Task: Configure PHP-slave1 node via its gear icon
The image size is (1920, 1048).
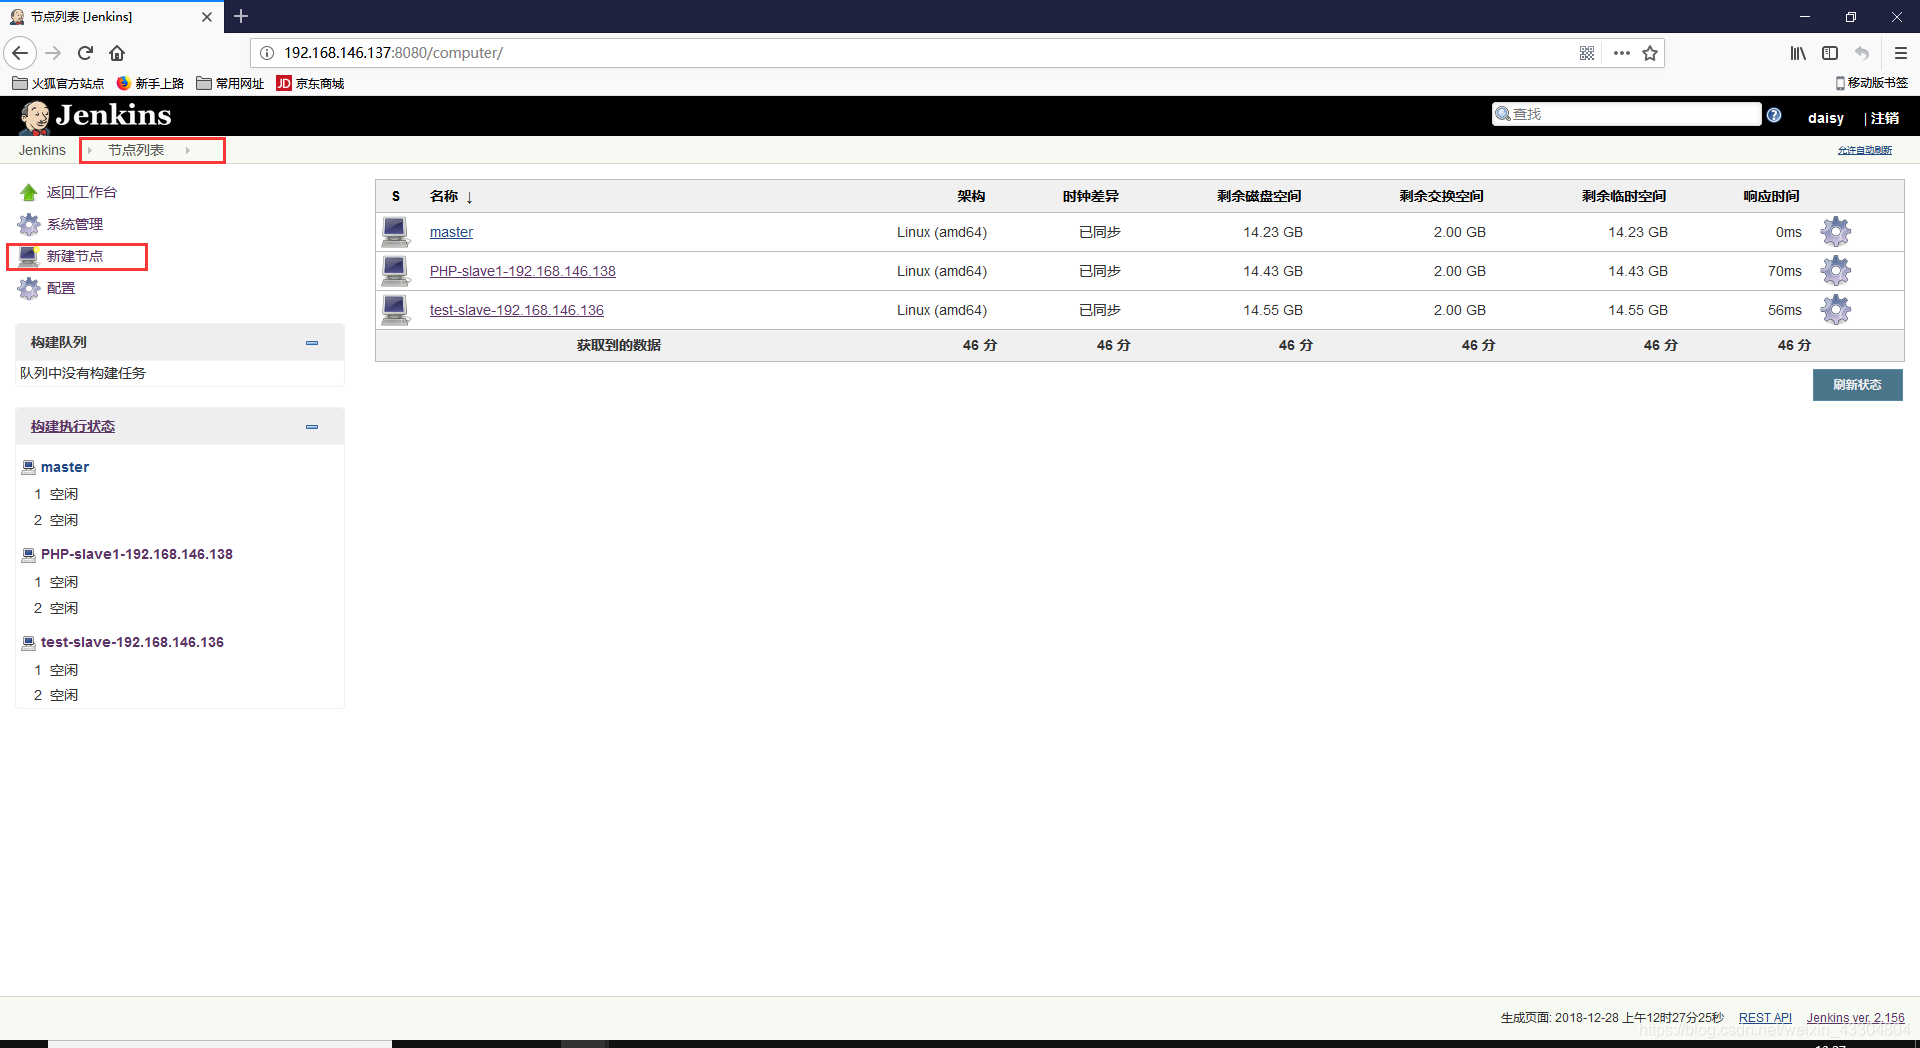Action: 1836,271
